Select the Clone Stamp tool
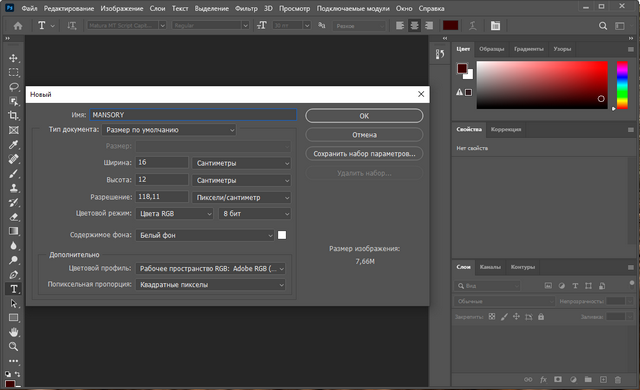The height and width of the screenshot is (390, 640). tap(13, 188)
